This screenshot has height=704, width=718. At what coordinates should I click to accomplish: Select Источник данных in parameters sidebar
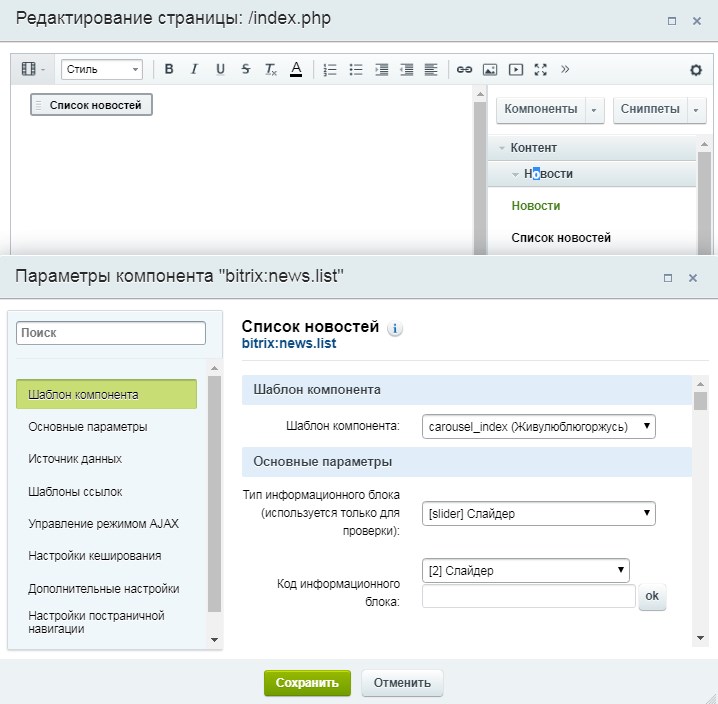tap(75, 459)
